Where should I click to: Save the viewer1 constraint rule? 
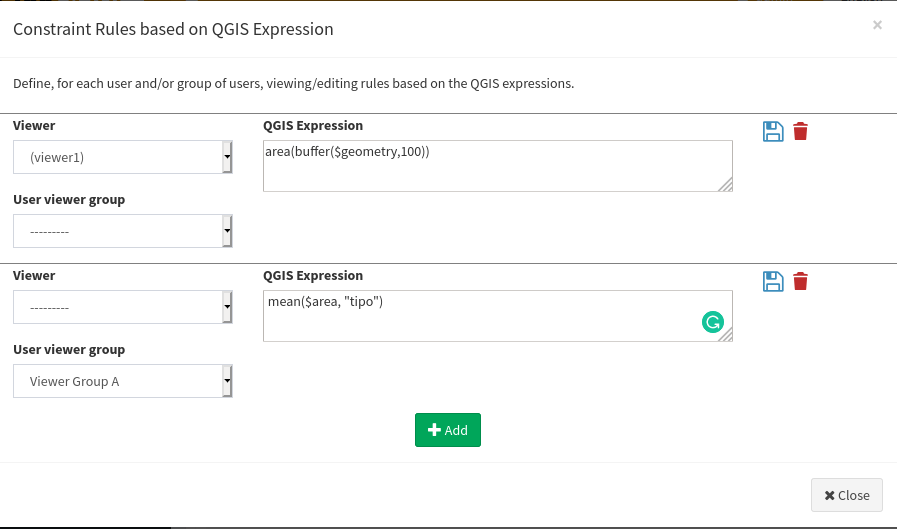773,132
